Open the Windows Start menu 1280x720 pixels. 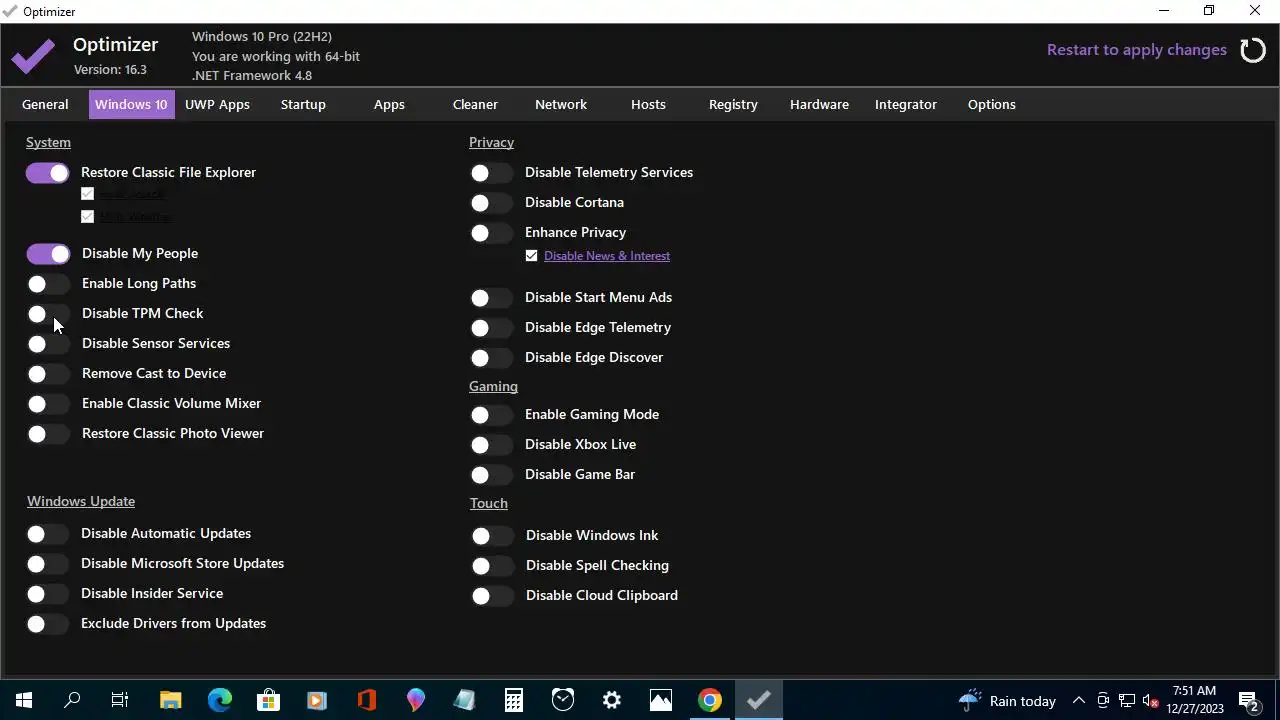24,700
